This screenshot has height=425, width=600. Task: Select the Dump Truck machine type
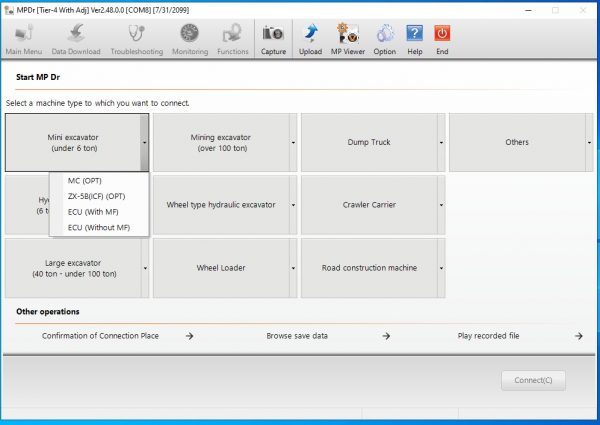coord(369,142)
